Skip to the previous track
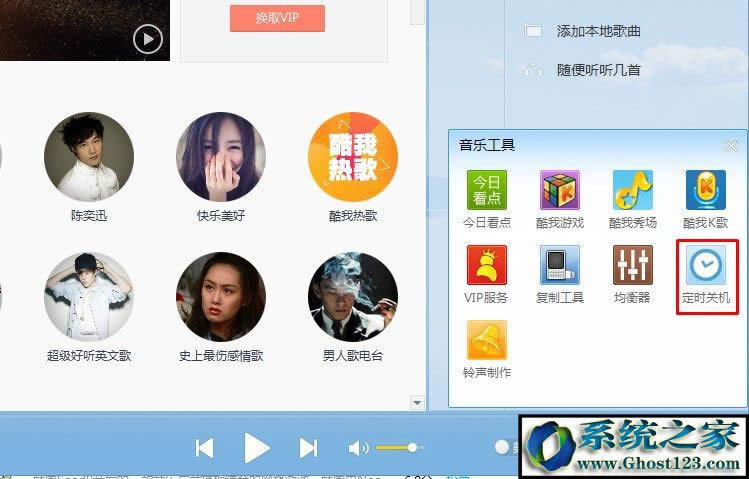This screenshot has height=479, width=749. (204, 448)
